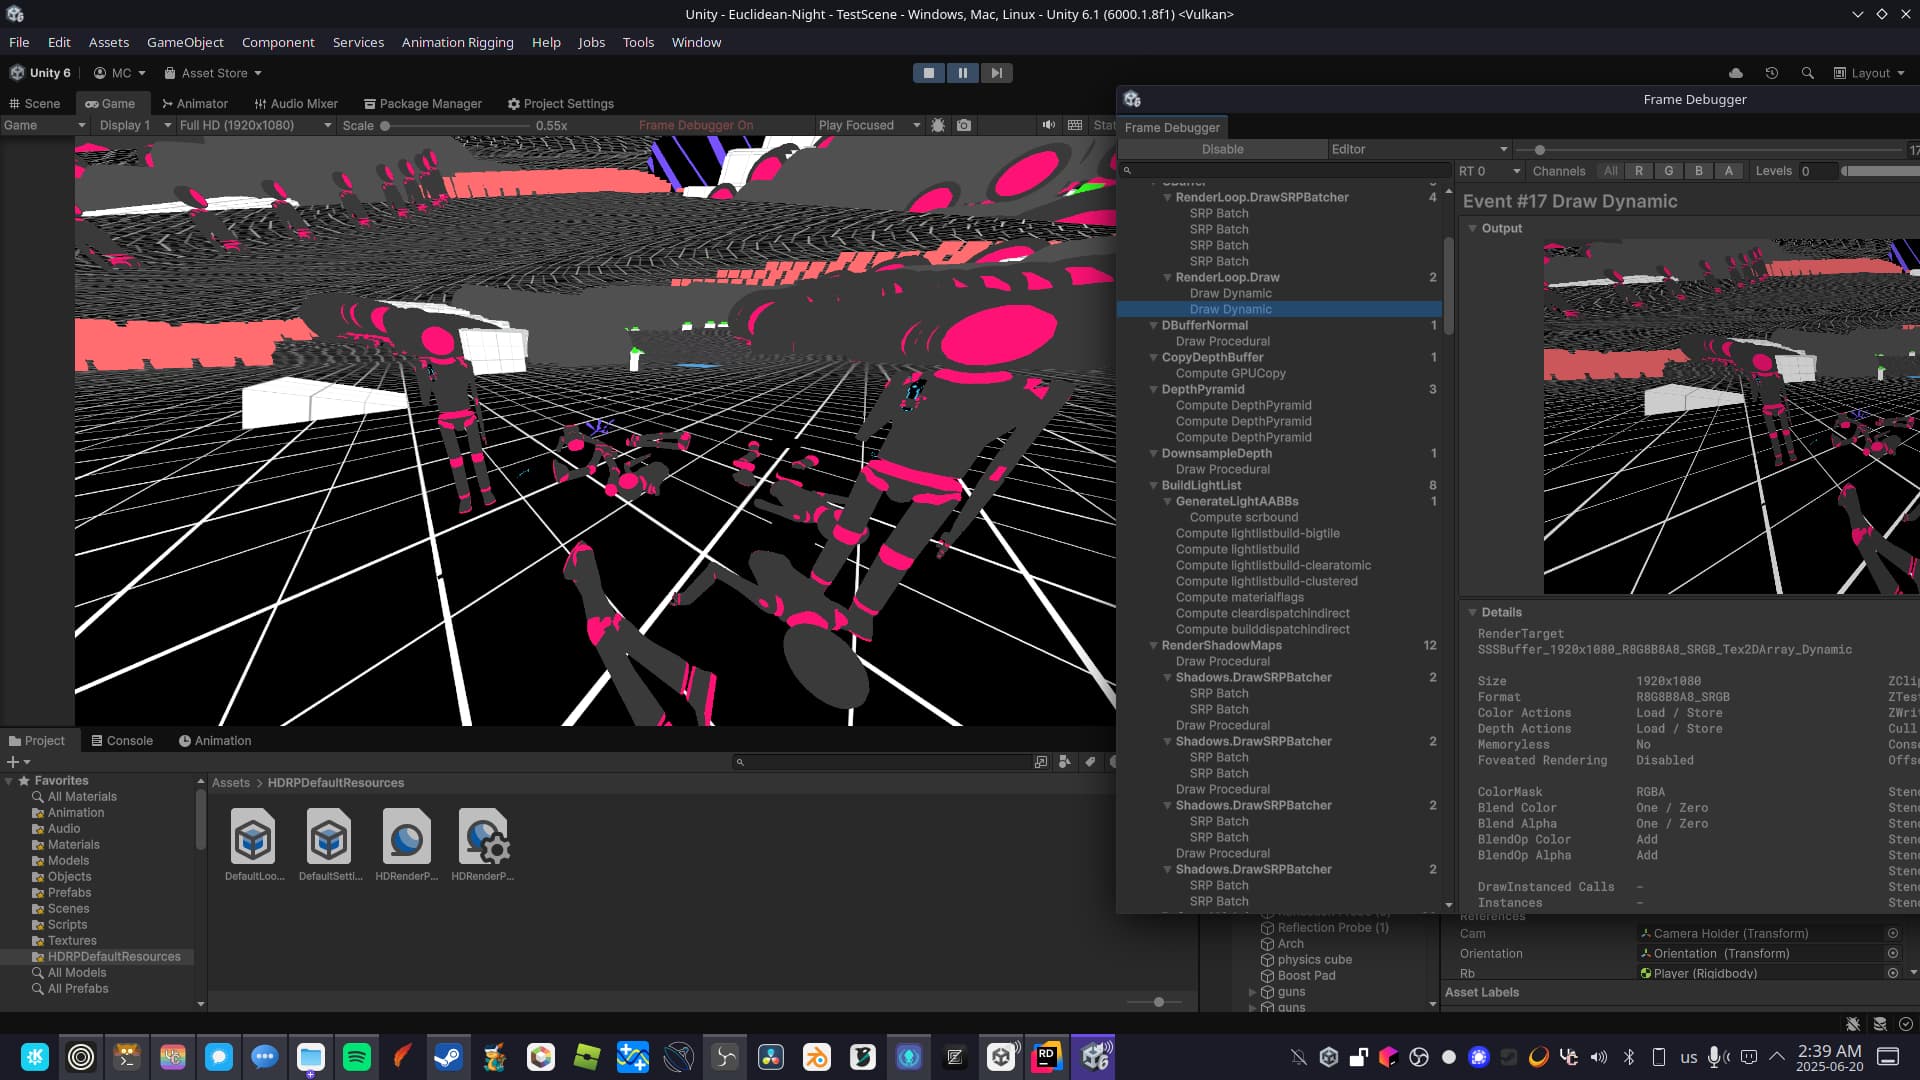Select the HDRenderP asset thumbnail
1920x1080 pixels.
tap(407, 838)
